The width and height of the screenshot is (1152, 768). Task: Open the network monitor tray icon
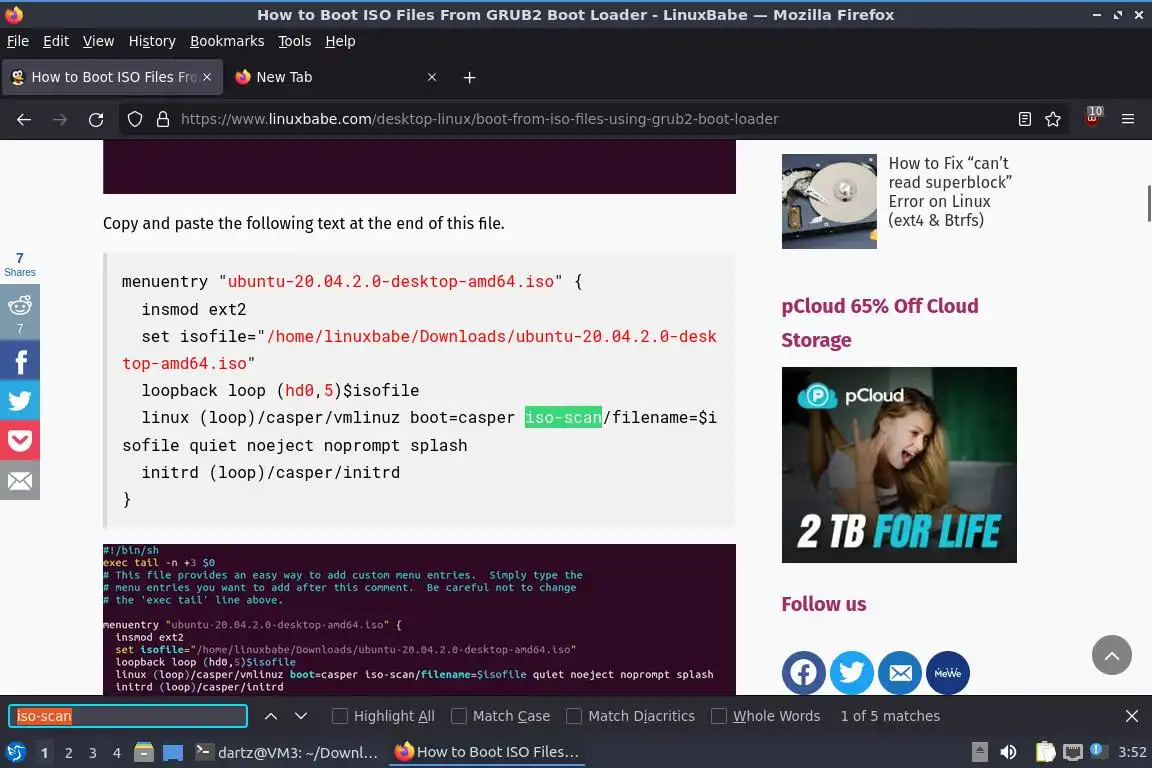click(x=1073, y=753)
